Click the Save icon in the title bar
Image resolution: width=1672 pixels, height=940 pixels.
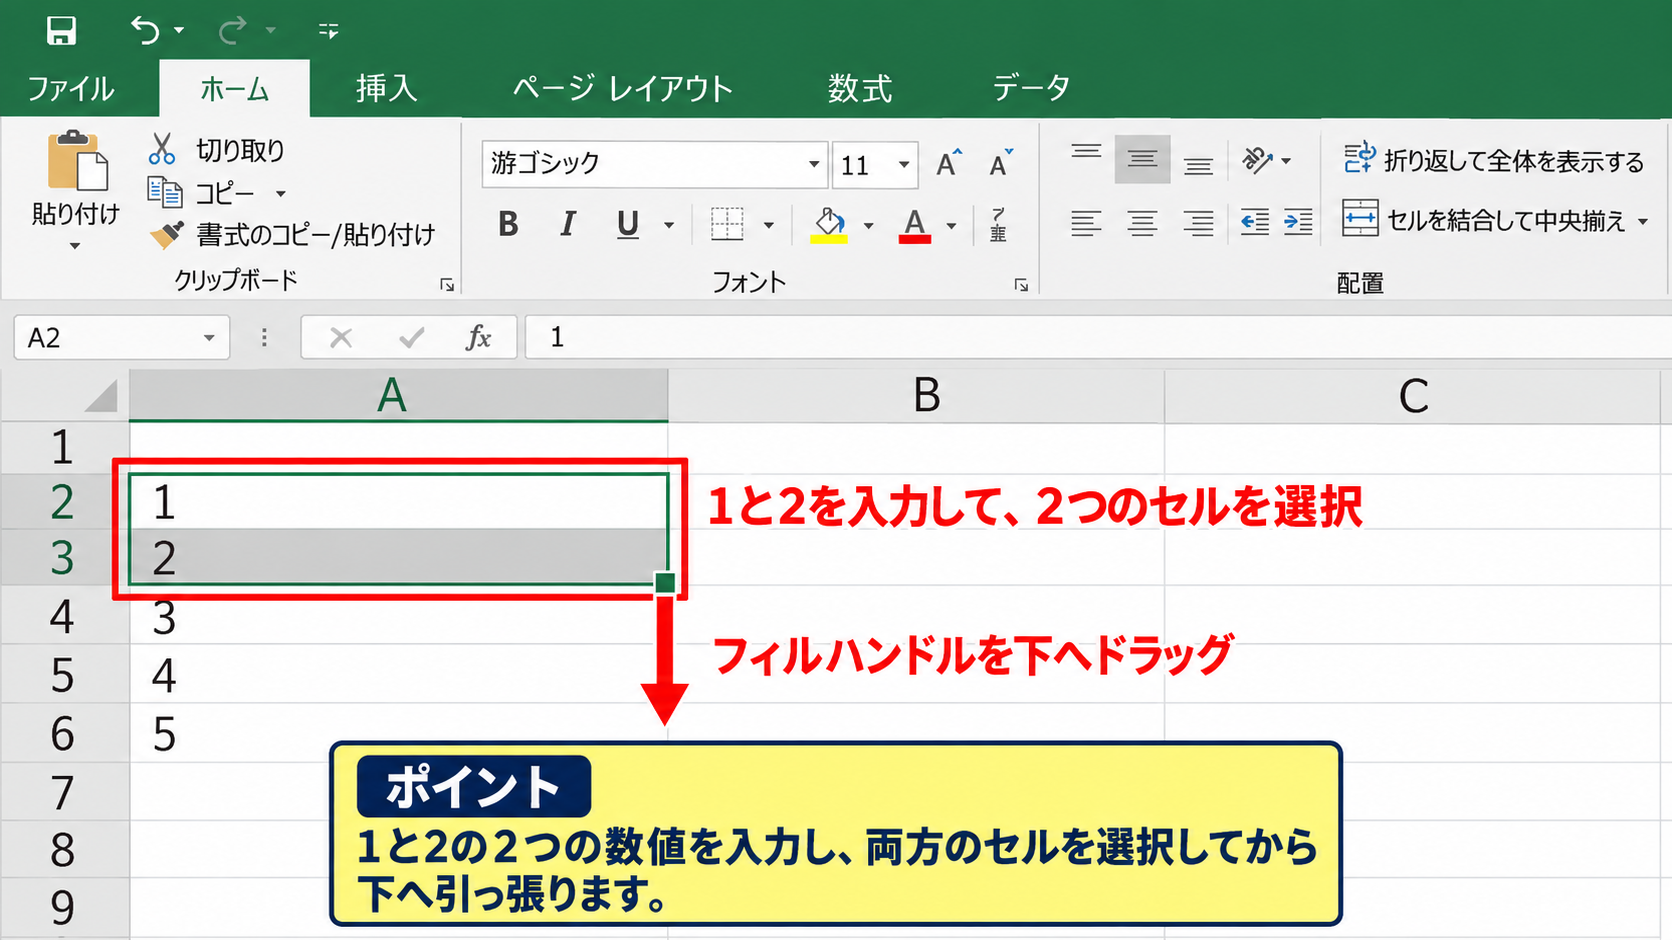pyautogui.click(x=61, y=31)
